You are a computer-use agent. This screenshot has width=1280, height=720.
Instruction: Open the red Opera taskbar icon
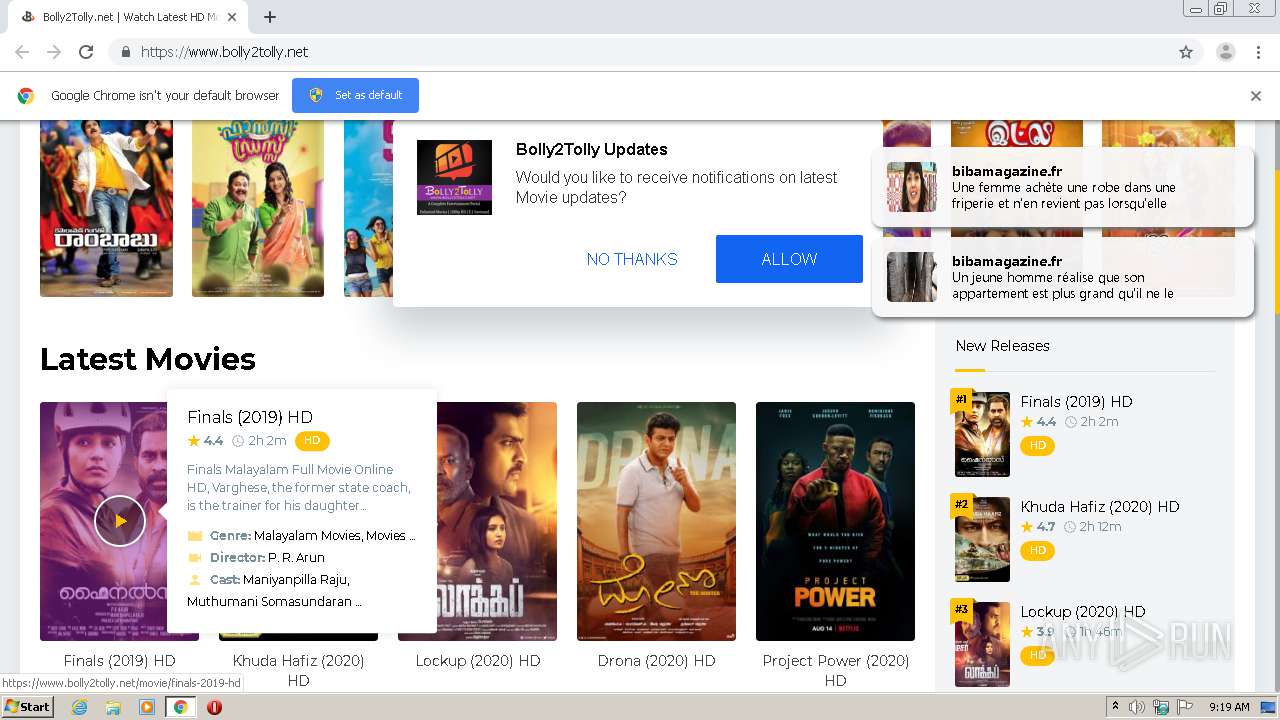pos(214,707)
